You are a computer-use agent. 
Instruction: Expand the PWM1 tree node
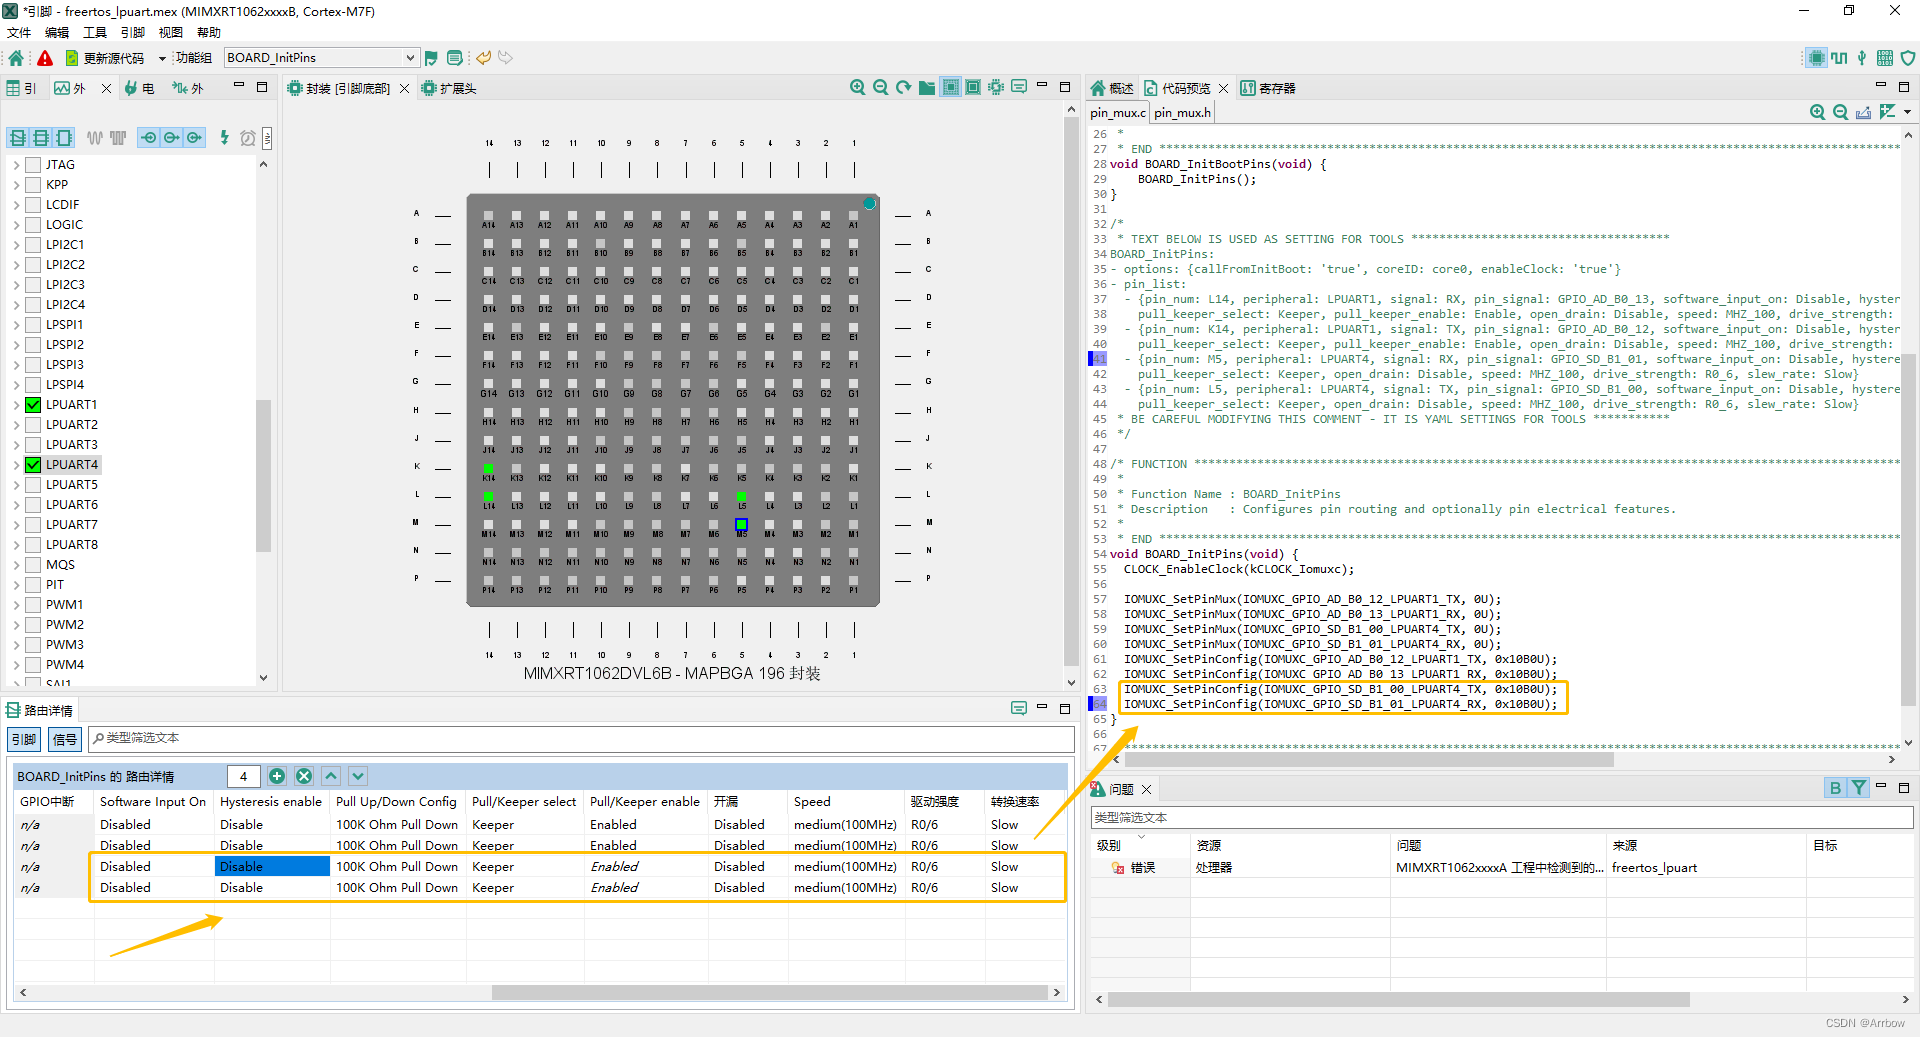point(16,605)
